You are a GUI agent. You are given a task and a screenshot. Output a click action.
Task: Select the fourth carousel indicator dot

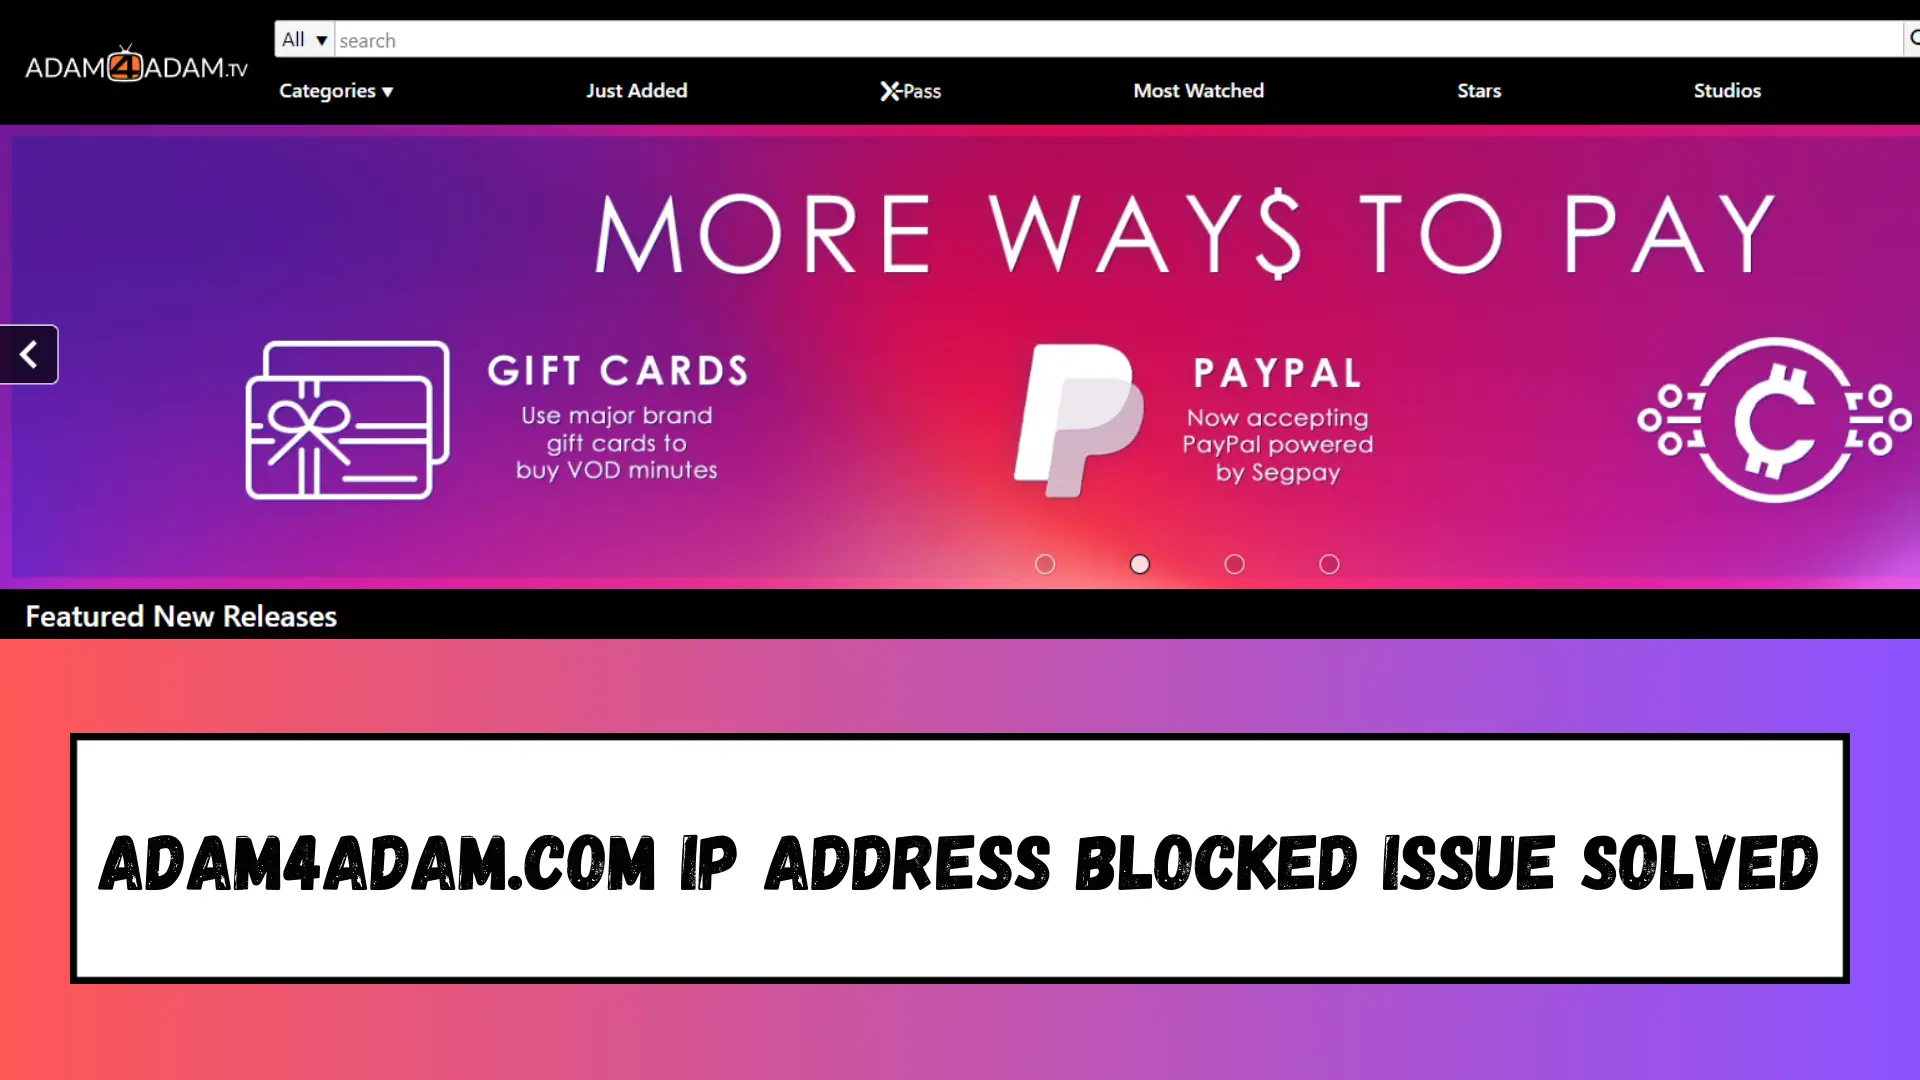tap(1329, 563)
